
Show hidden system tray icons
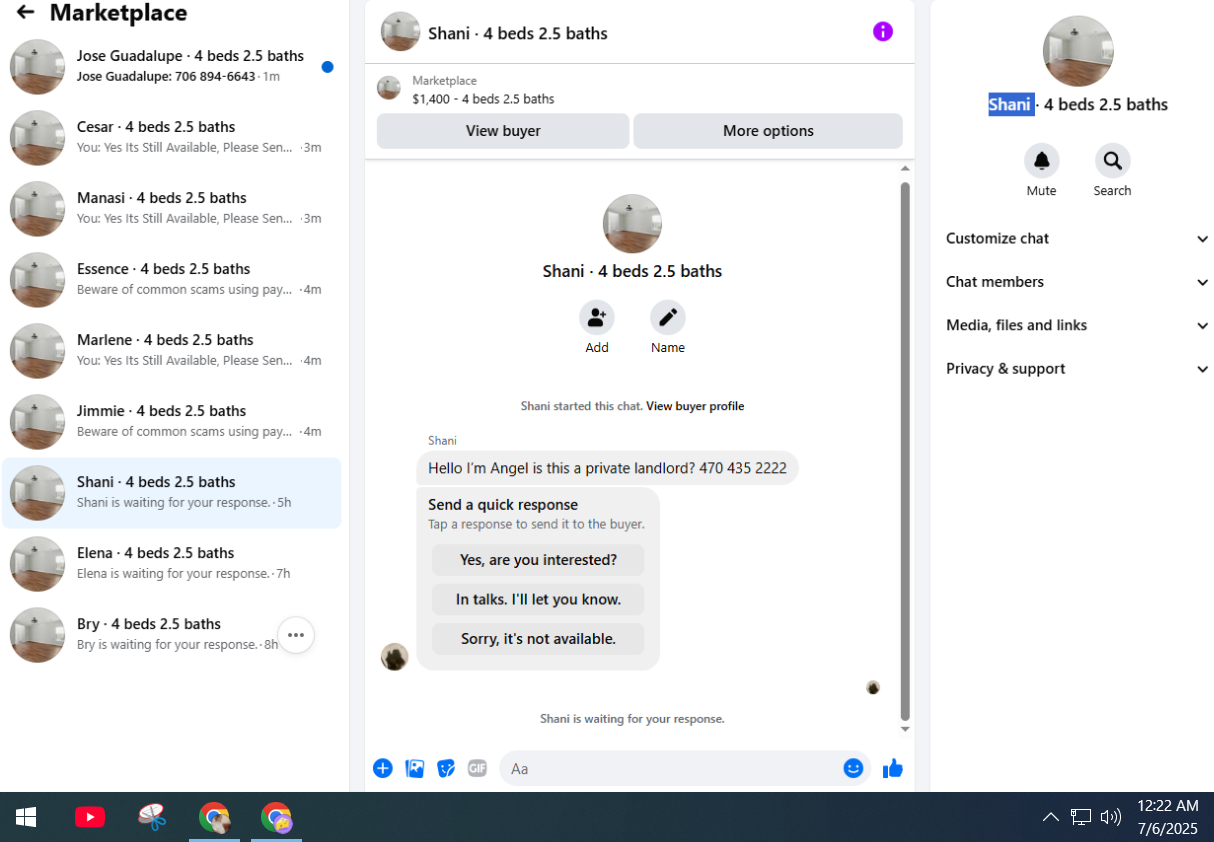(x=1050, y=817)
